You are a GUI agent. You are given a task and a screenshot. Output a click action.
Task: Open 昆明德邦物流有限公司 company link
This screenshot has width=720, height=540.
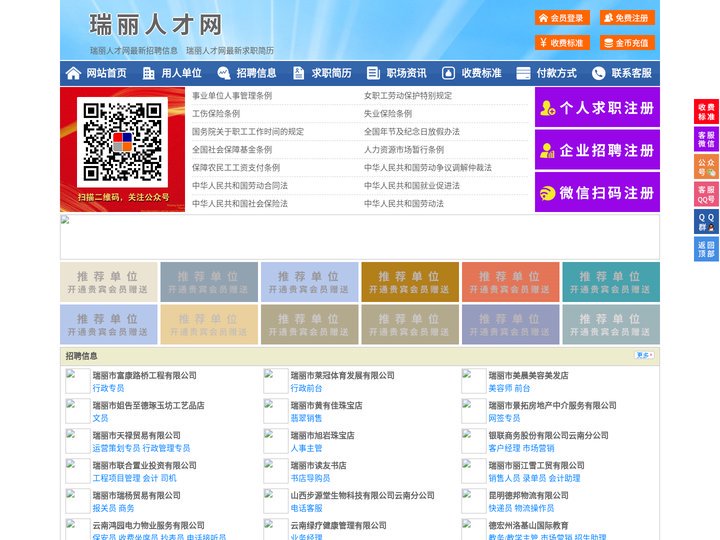point(528,495)
